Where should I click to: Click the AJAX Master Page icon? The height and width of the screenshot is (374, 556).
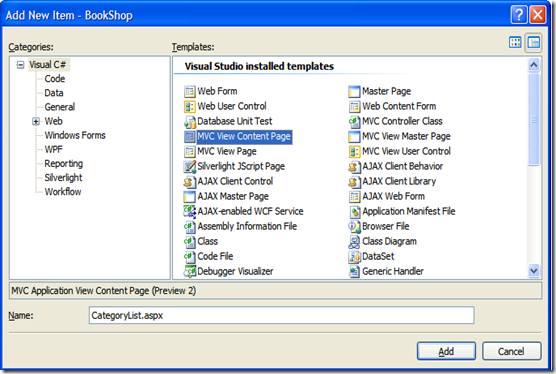tap(189, 196)
